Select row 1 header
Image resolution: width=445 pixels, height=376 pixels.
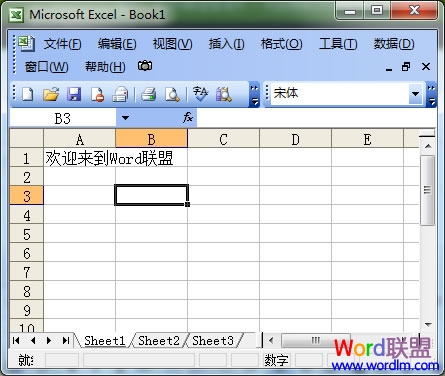coord(27,158)
